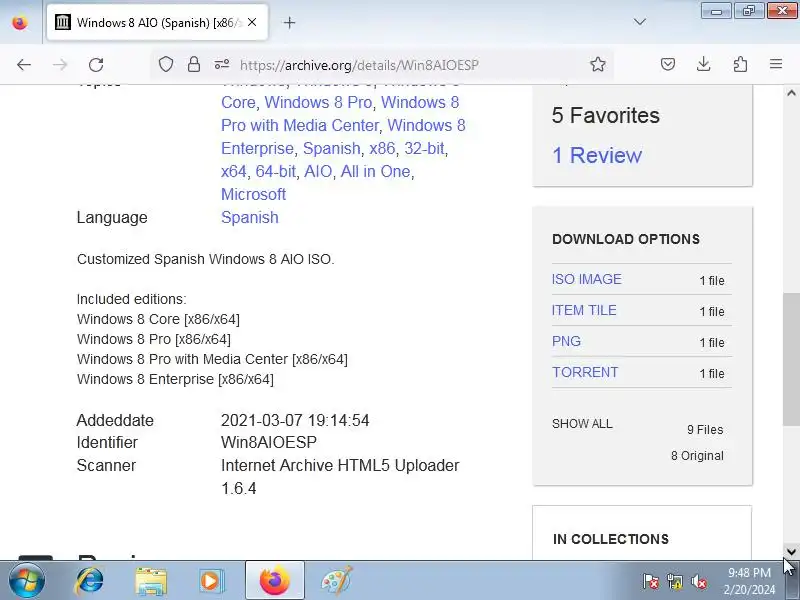The height and width of the screenshot is (600, 800).
Task: Open Firefox View pinned icon
Action: [x=20, y=22]
